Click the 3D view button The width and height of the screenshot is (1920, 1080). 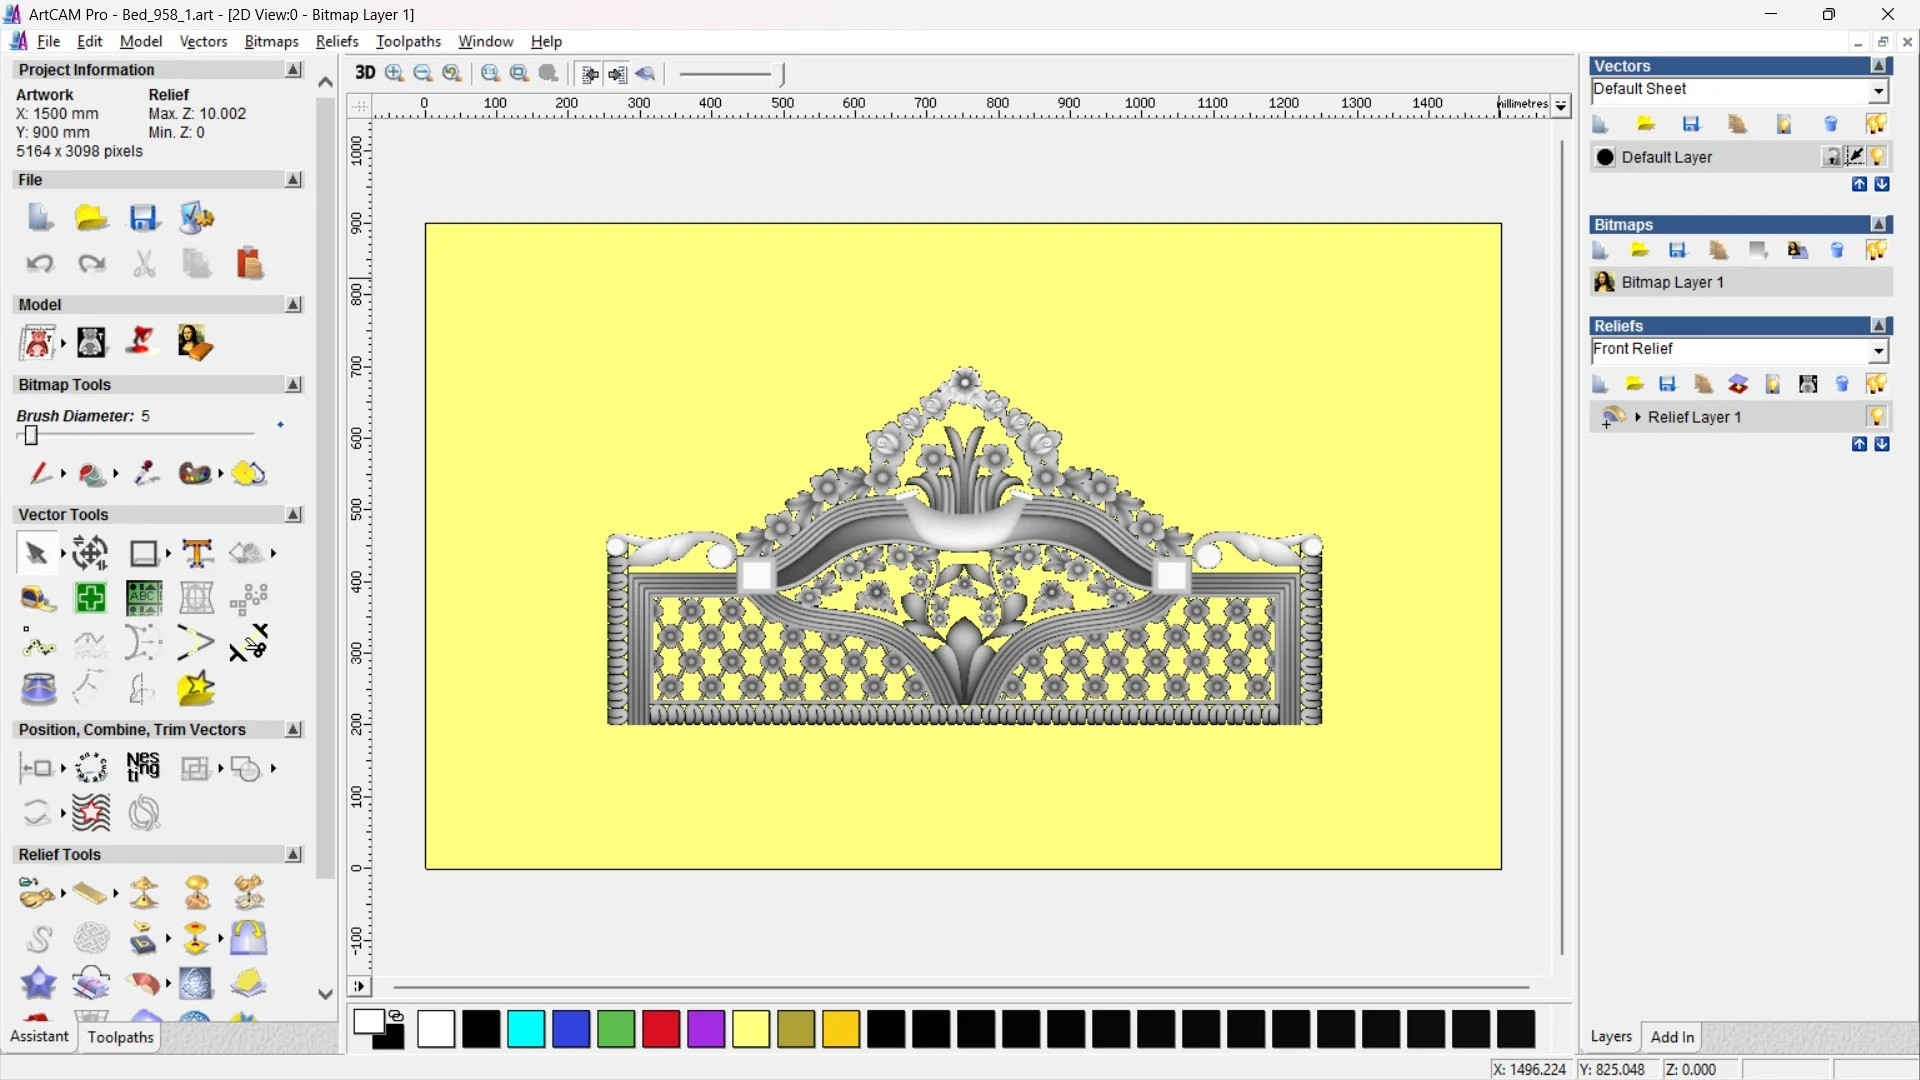tap(365, 73)
